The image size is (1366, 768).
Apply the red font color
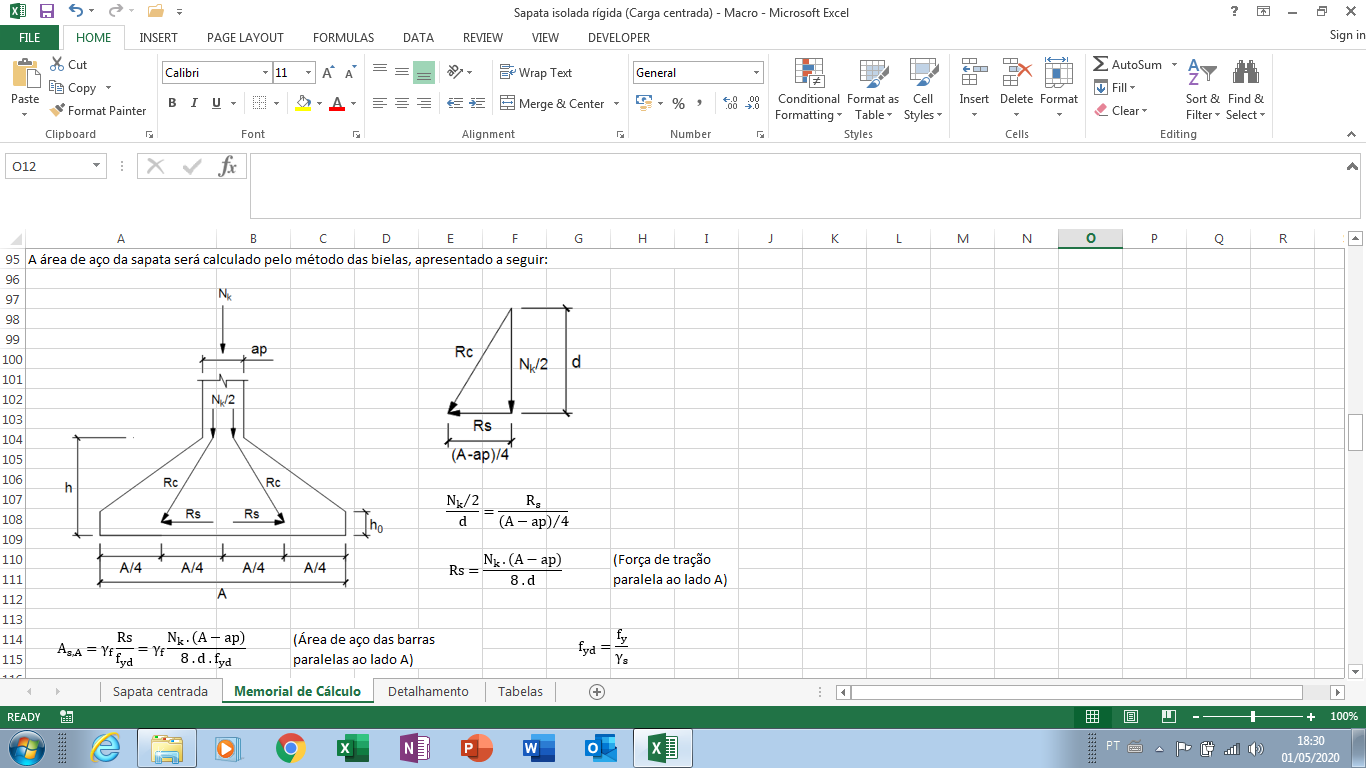(x=337, y=103)
